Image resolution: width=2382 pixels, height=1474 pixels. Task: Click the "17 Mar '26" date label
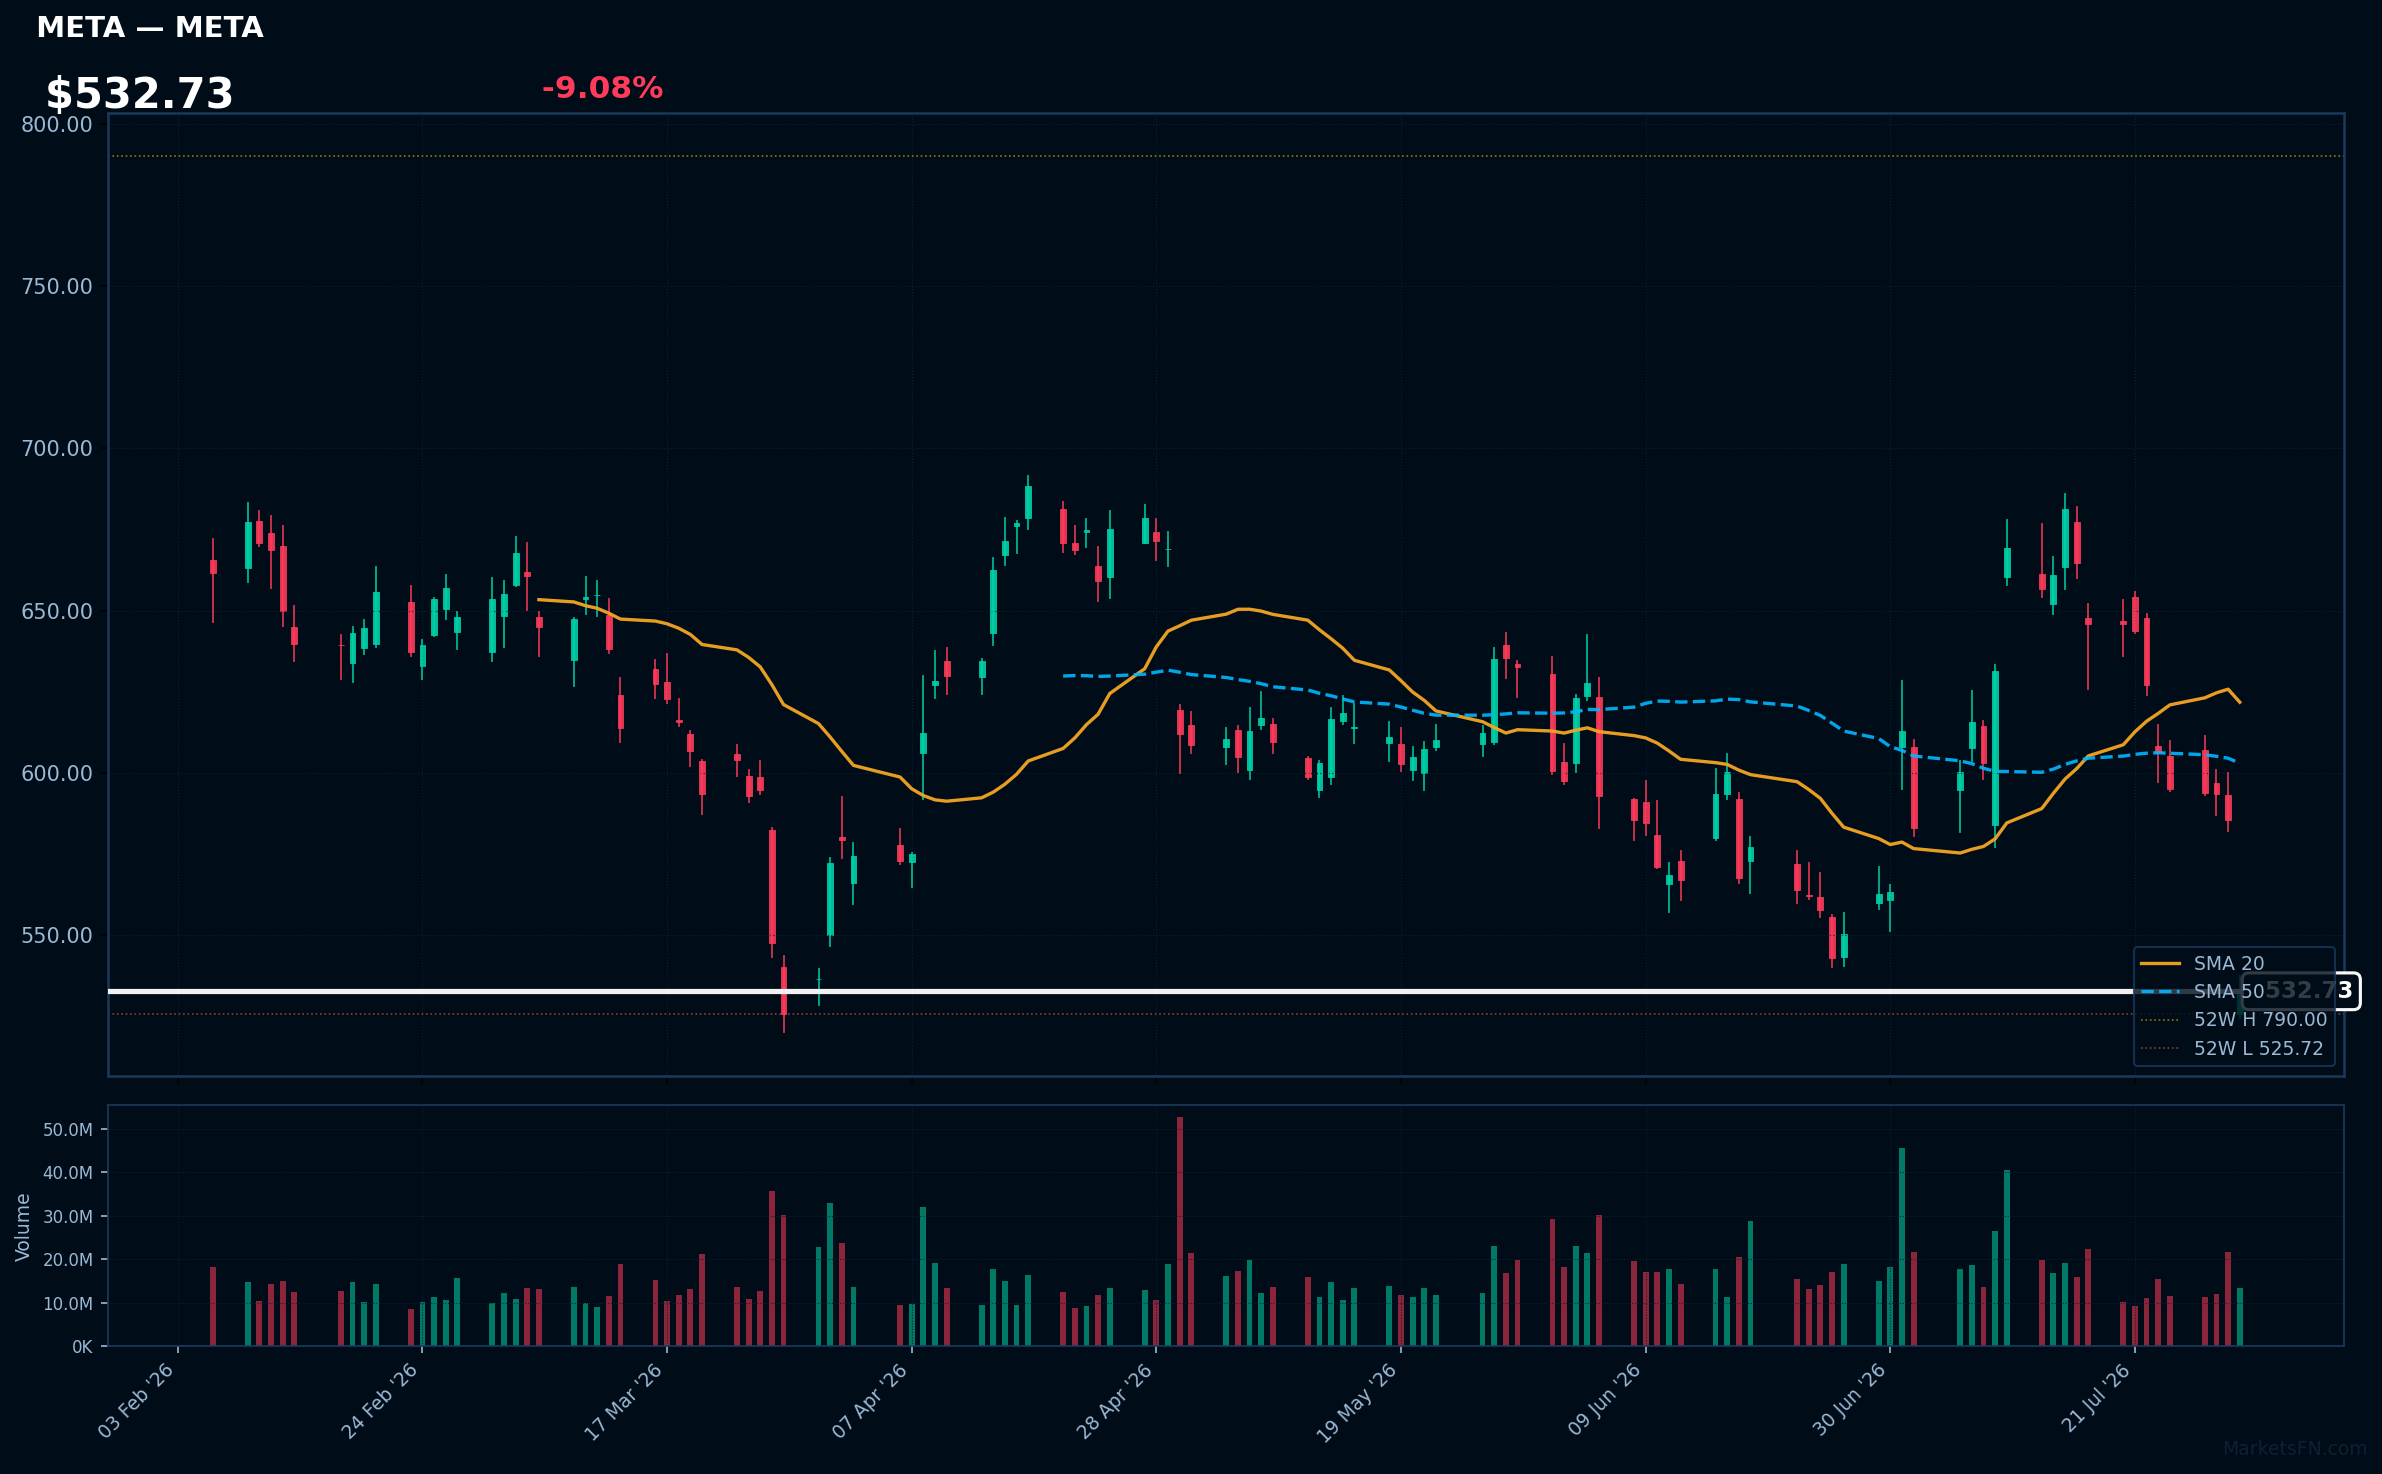click(623, 1402)
